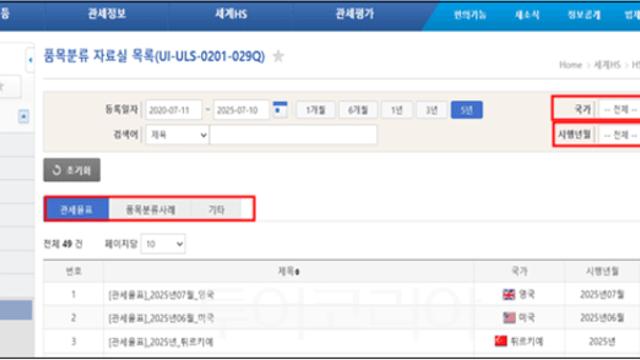
Task: Select the 6개월 period toggle
Action: (358, 110)
